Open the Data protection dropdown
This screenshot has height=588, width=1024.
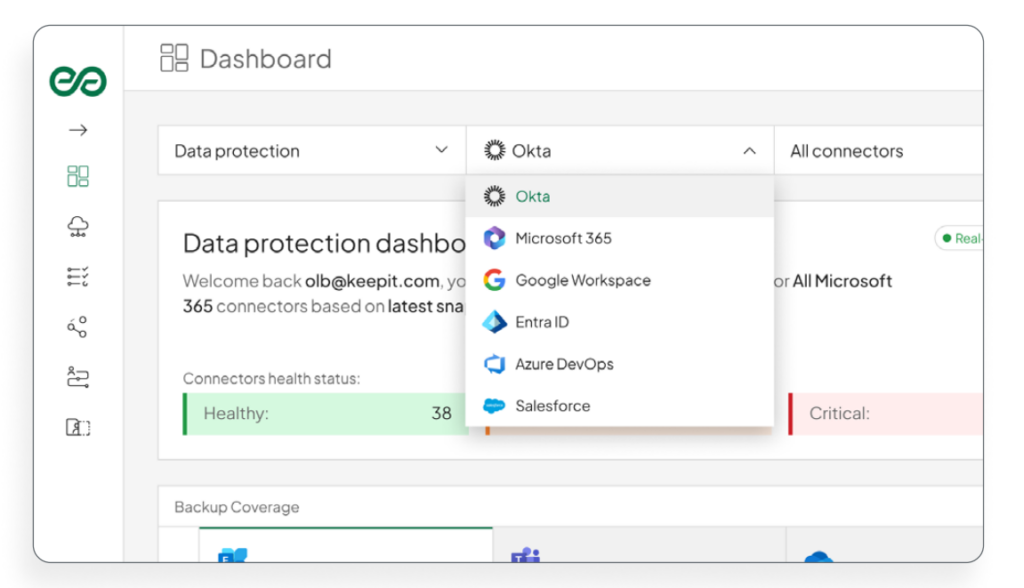coord(311,151)
